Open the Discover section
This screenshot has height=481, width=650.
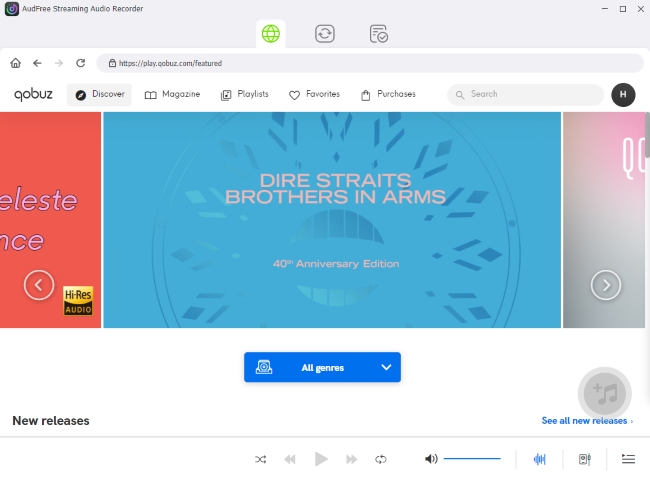(99, 95)
